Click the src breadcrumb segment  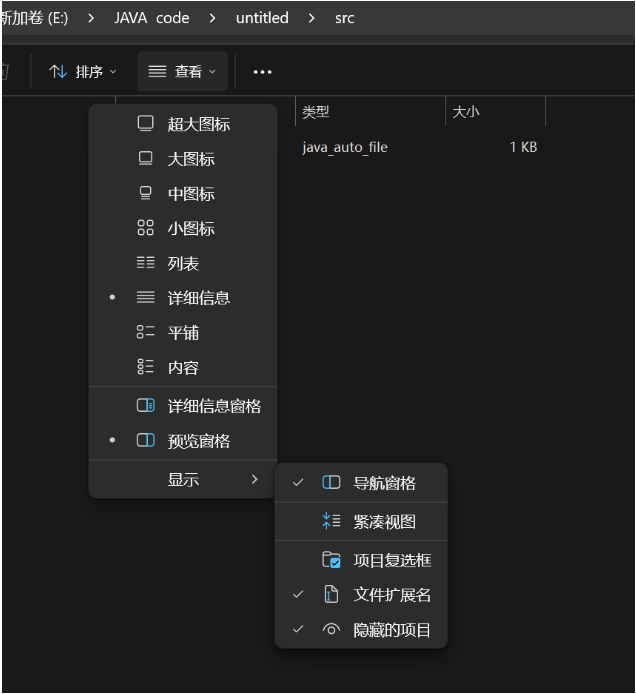(x=344, y=18)
